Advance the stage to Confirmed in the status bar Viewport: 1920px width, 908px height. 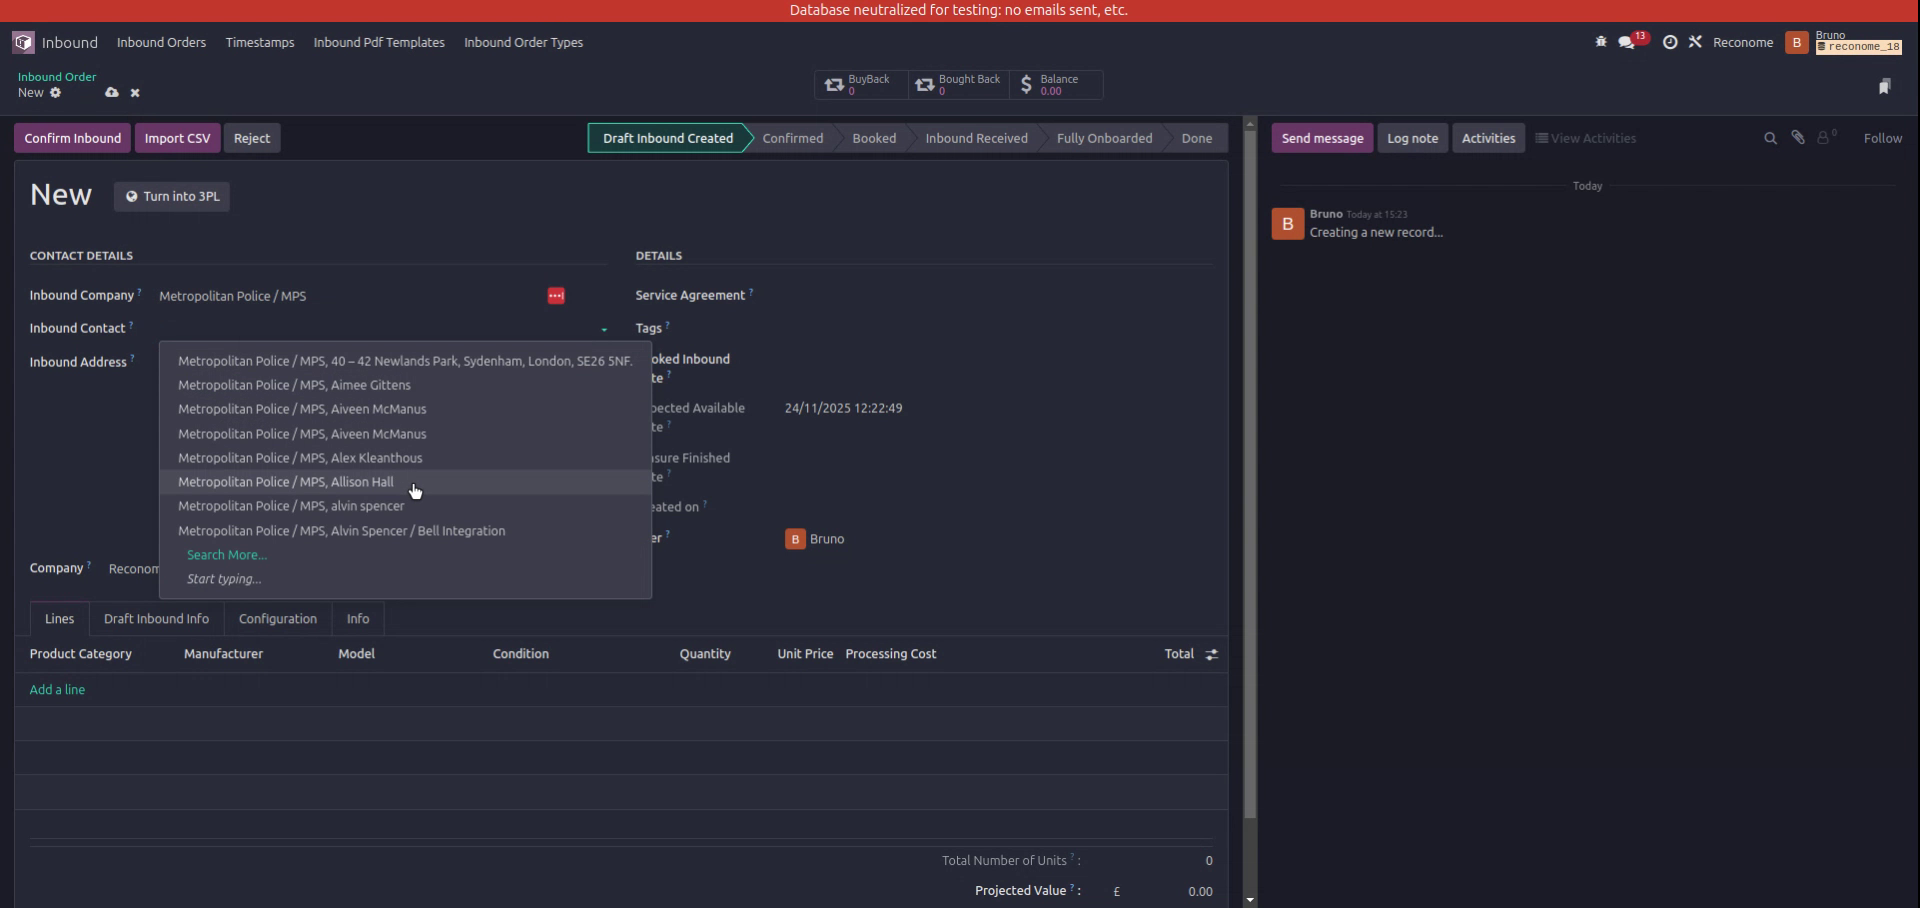[x=791, y=137]
